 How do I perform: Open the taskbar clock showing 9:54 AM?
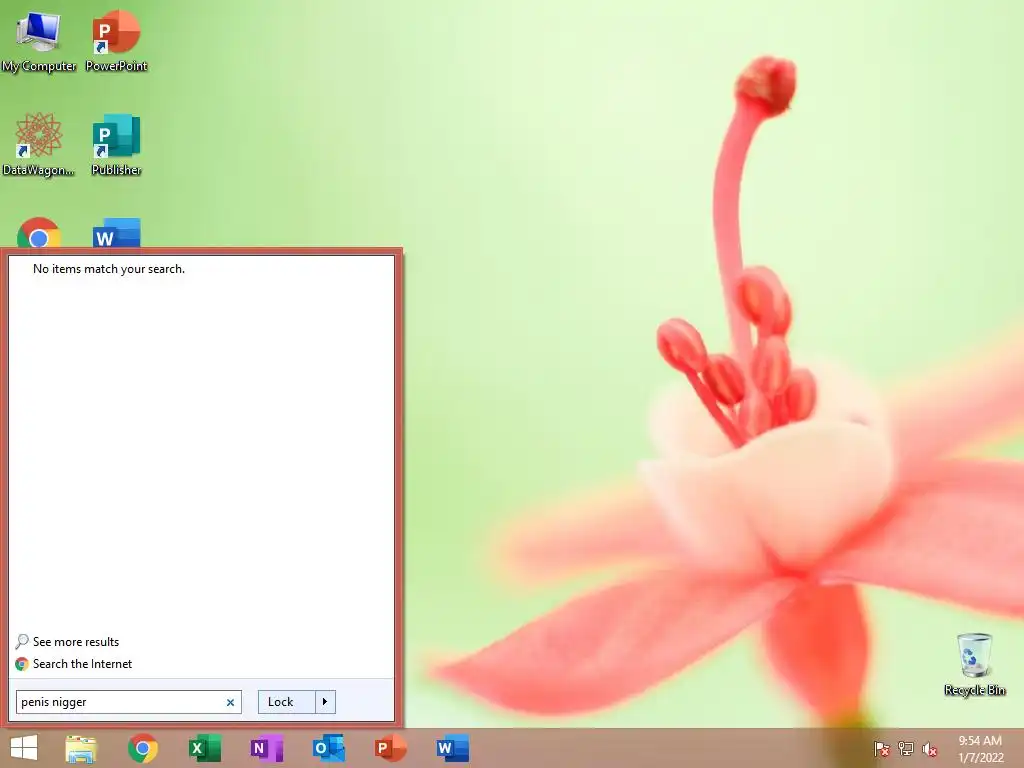[x=980, y=749]
